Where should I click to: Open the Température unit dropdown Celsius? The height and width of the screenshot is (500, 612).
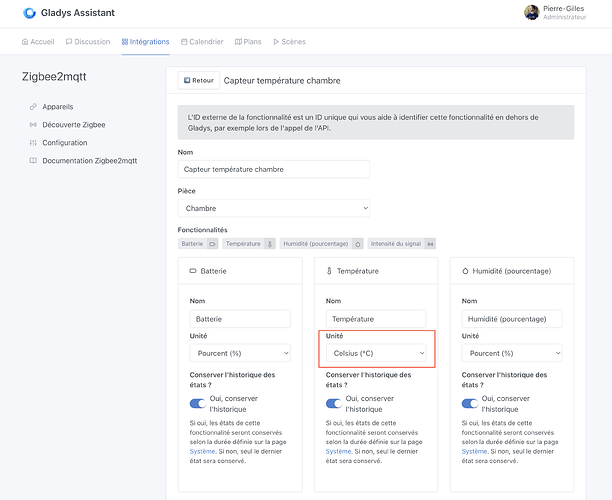click(376, 353)
